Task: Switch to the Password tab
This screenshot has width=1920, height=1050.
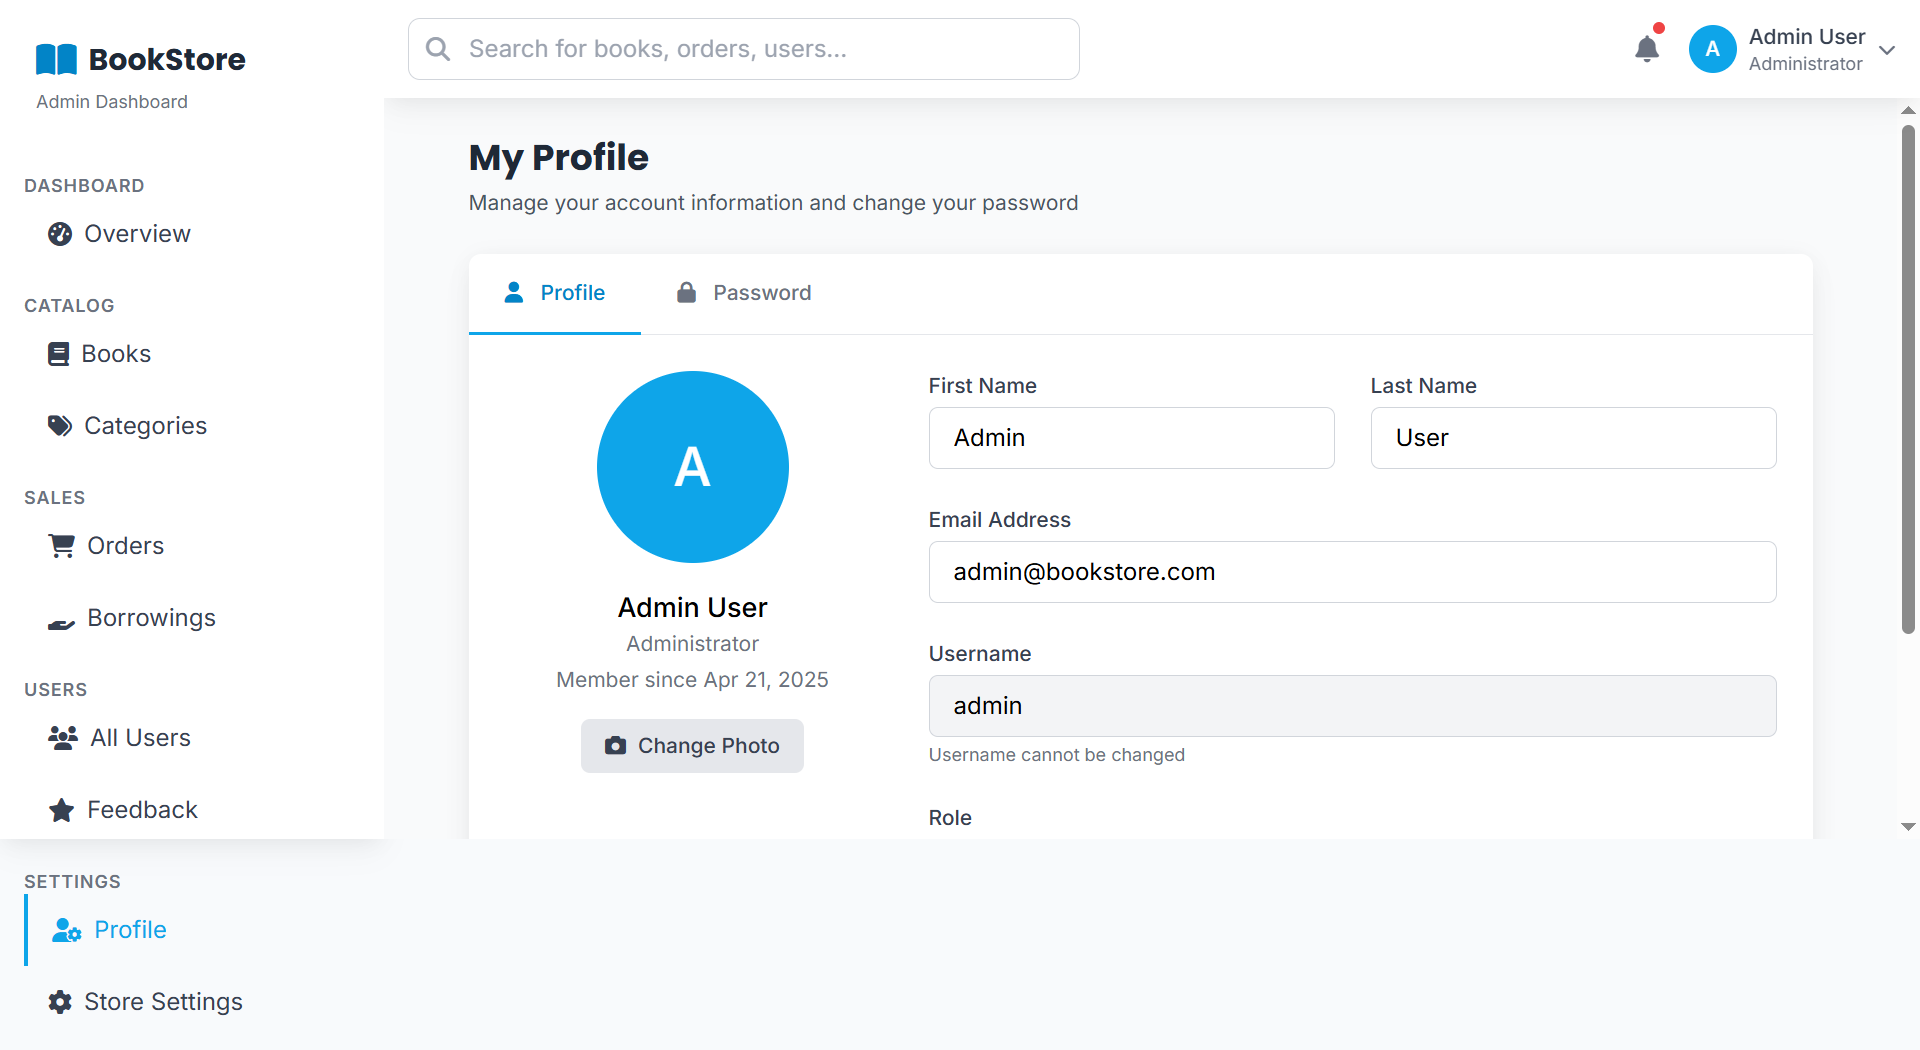Action: (744, 293)
